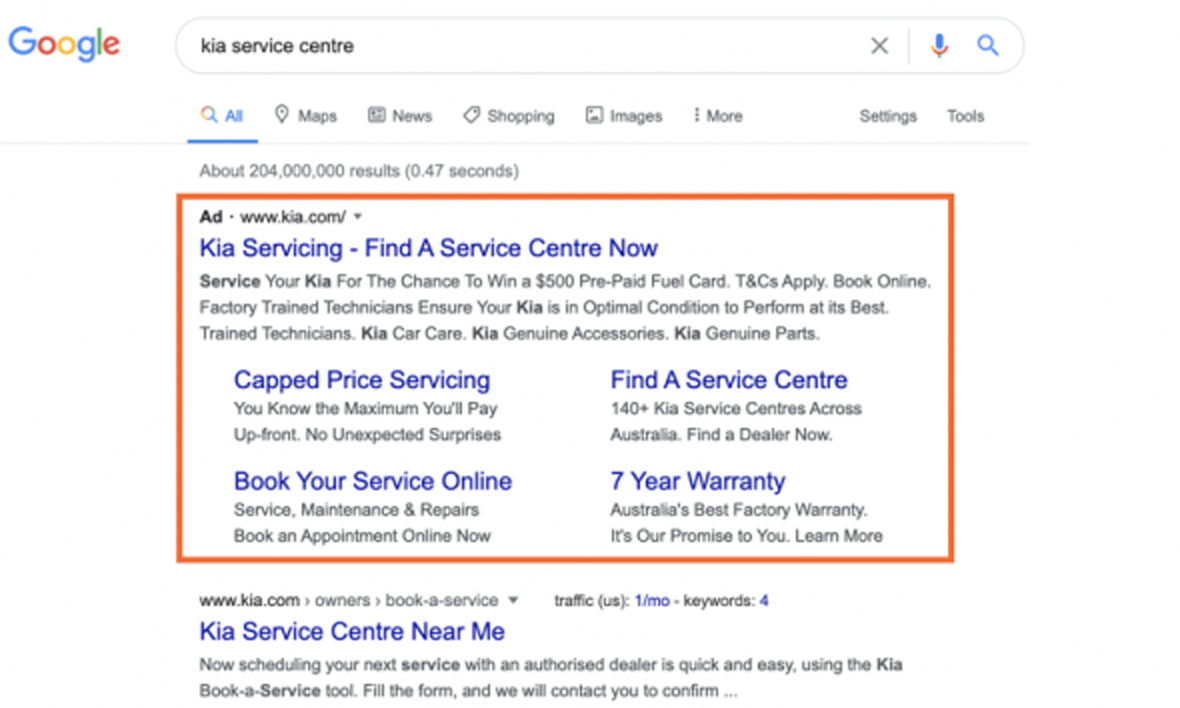Switch to the Maps tab

click(306, 115)
